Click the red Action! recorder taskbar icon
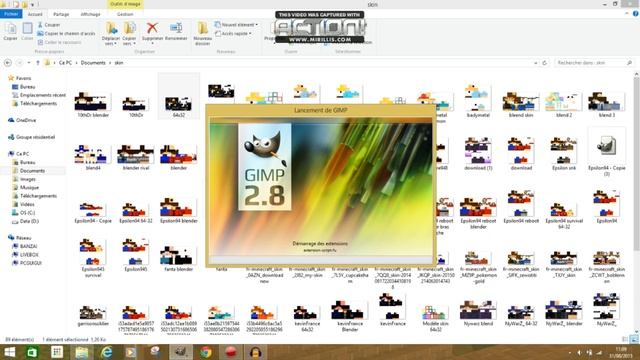This screenshot has height=360, width=640. click(231, 352)
